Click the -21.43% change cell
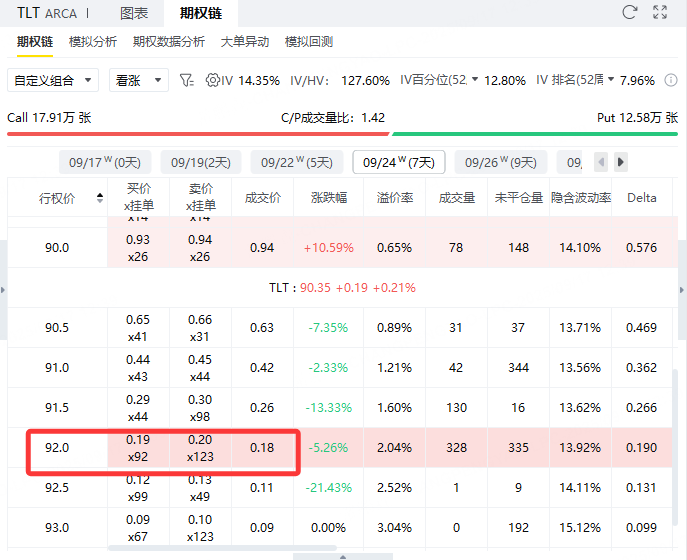 click(x=329, y=488)
